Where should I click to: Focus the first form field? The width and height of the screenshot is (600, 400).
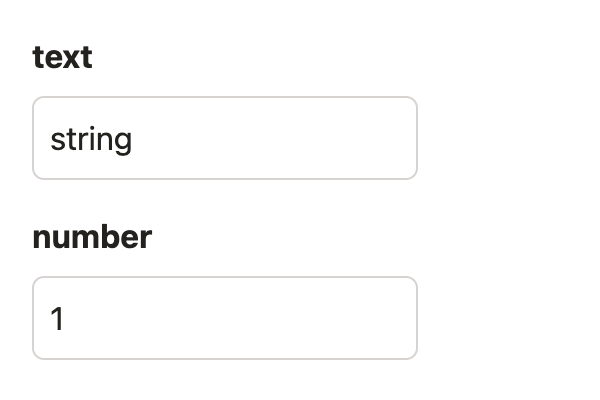point(224,138)
